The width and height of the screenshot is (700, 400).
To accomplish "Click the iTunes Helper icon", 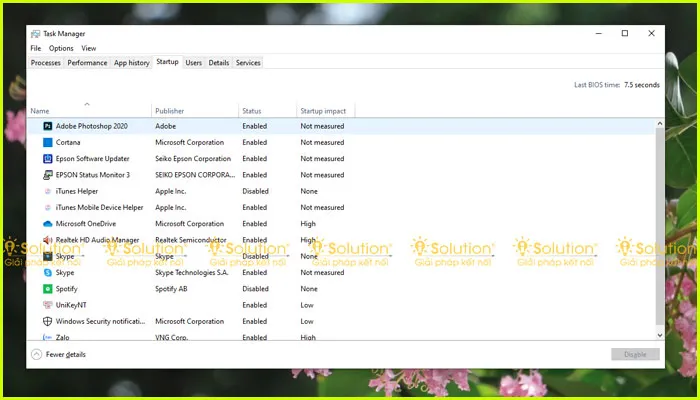I will [47, 191].
